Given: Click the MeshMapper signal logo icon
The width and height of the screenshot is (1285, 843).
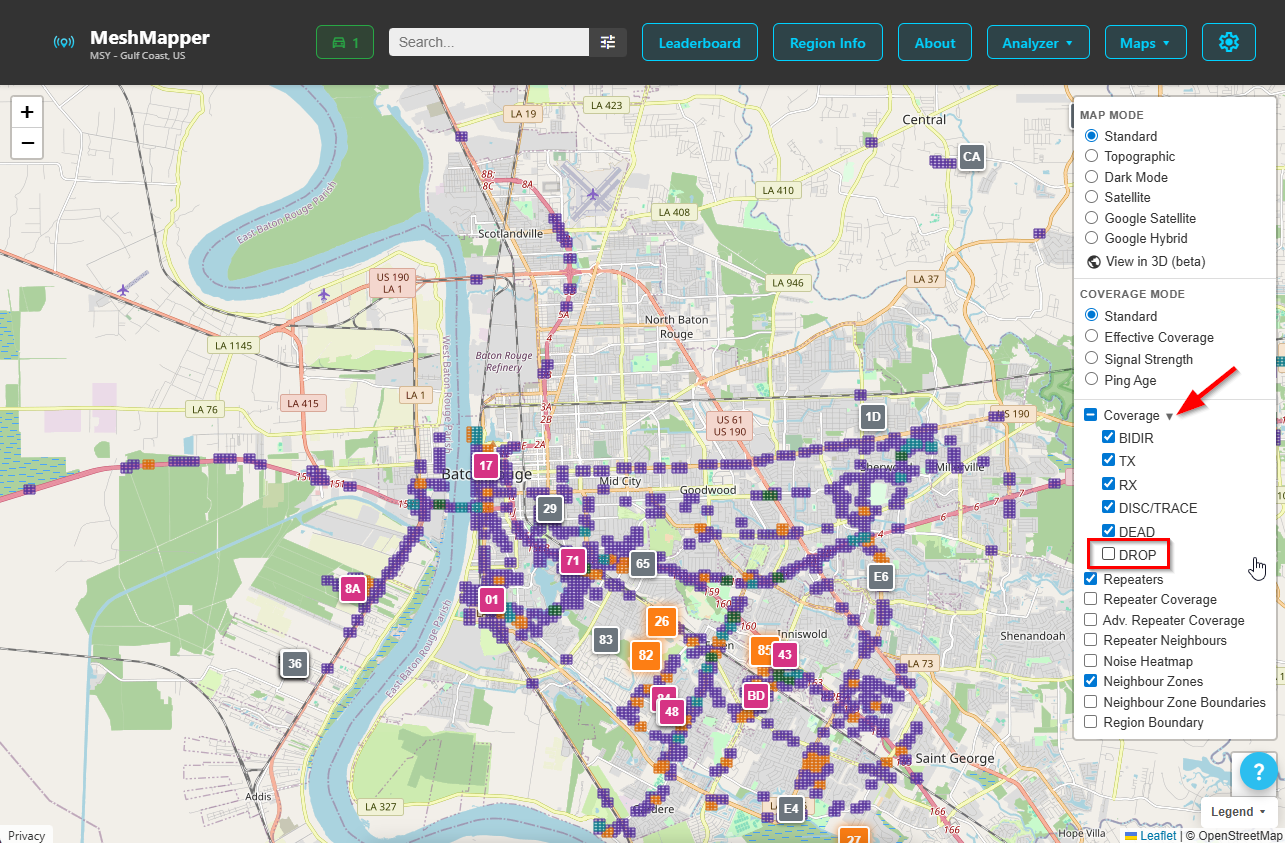Looking at the screenshot, I should coord(64,42).
